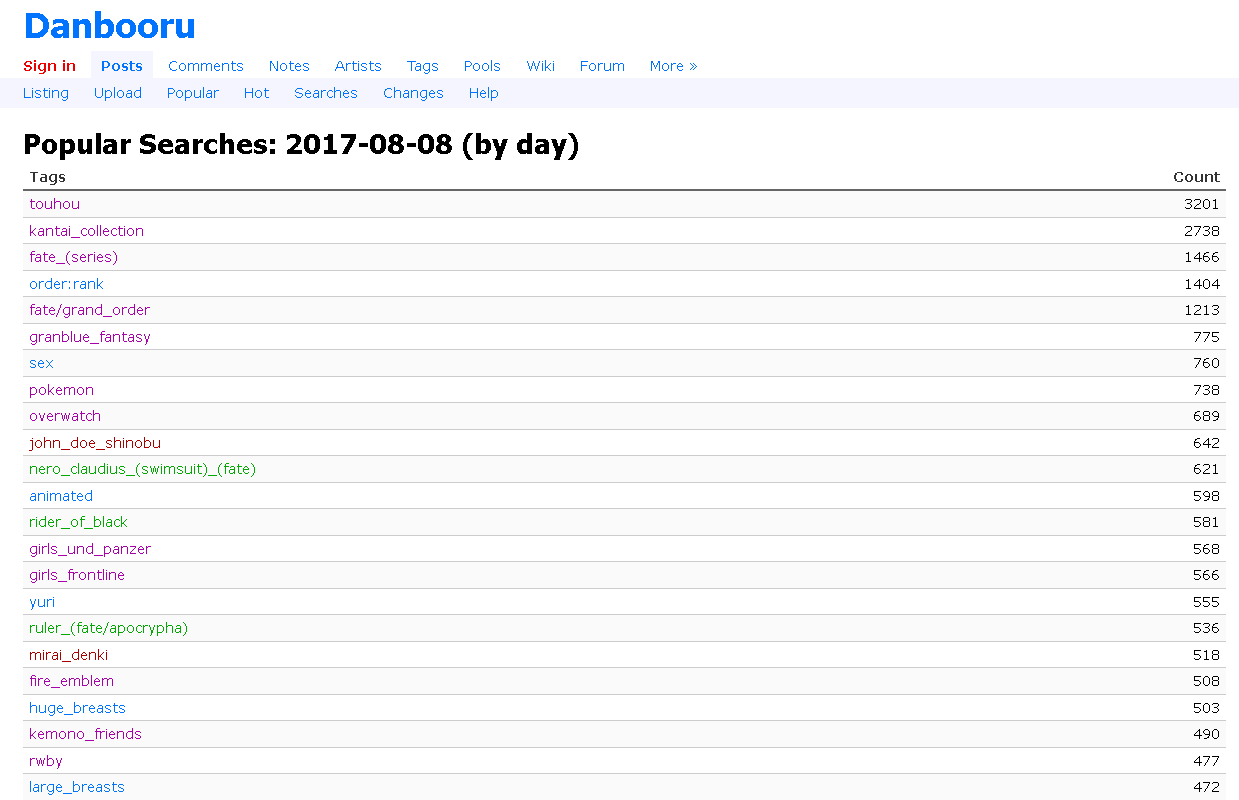Select the count value 3201
This screenshot has width=1239, height=800.
(1201, 204)
